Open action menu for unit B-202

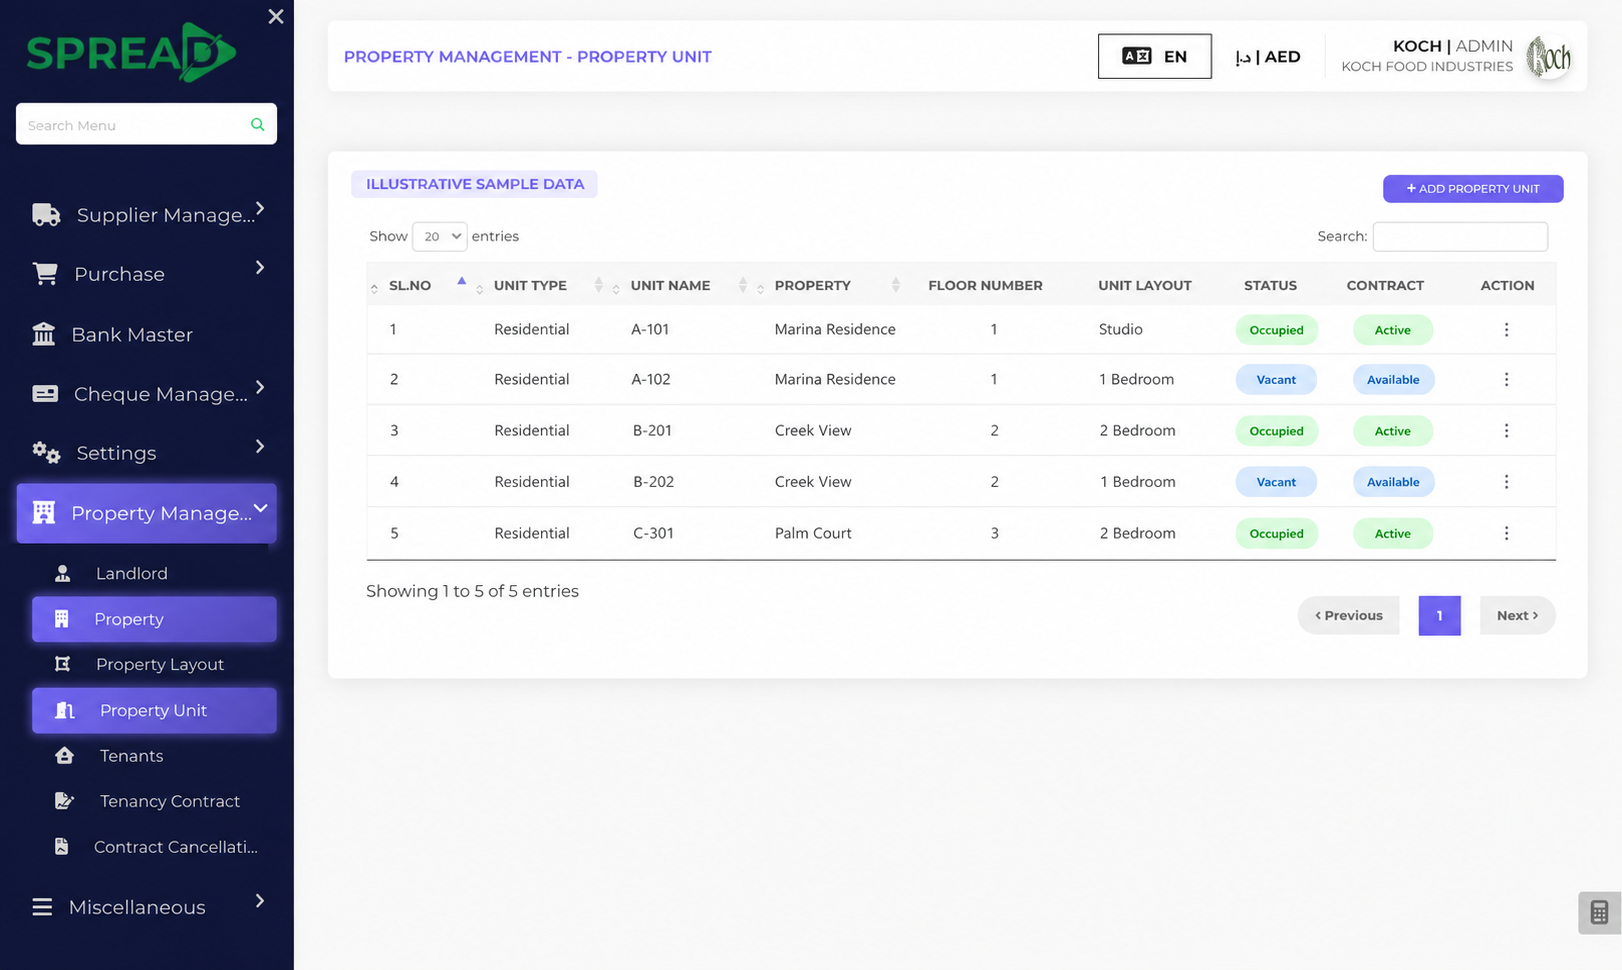[1506, 481]
